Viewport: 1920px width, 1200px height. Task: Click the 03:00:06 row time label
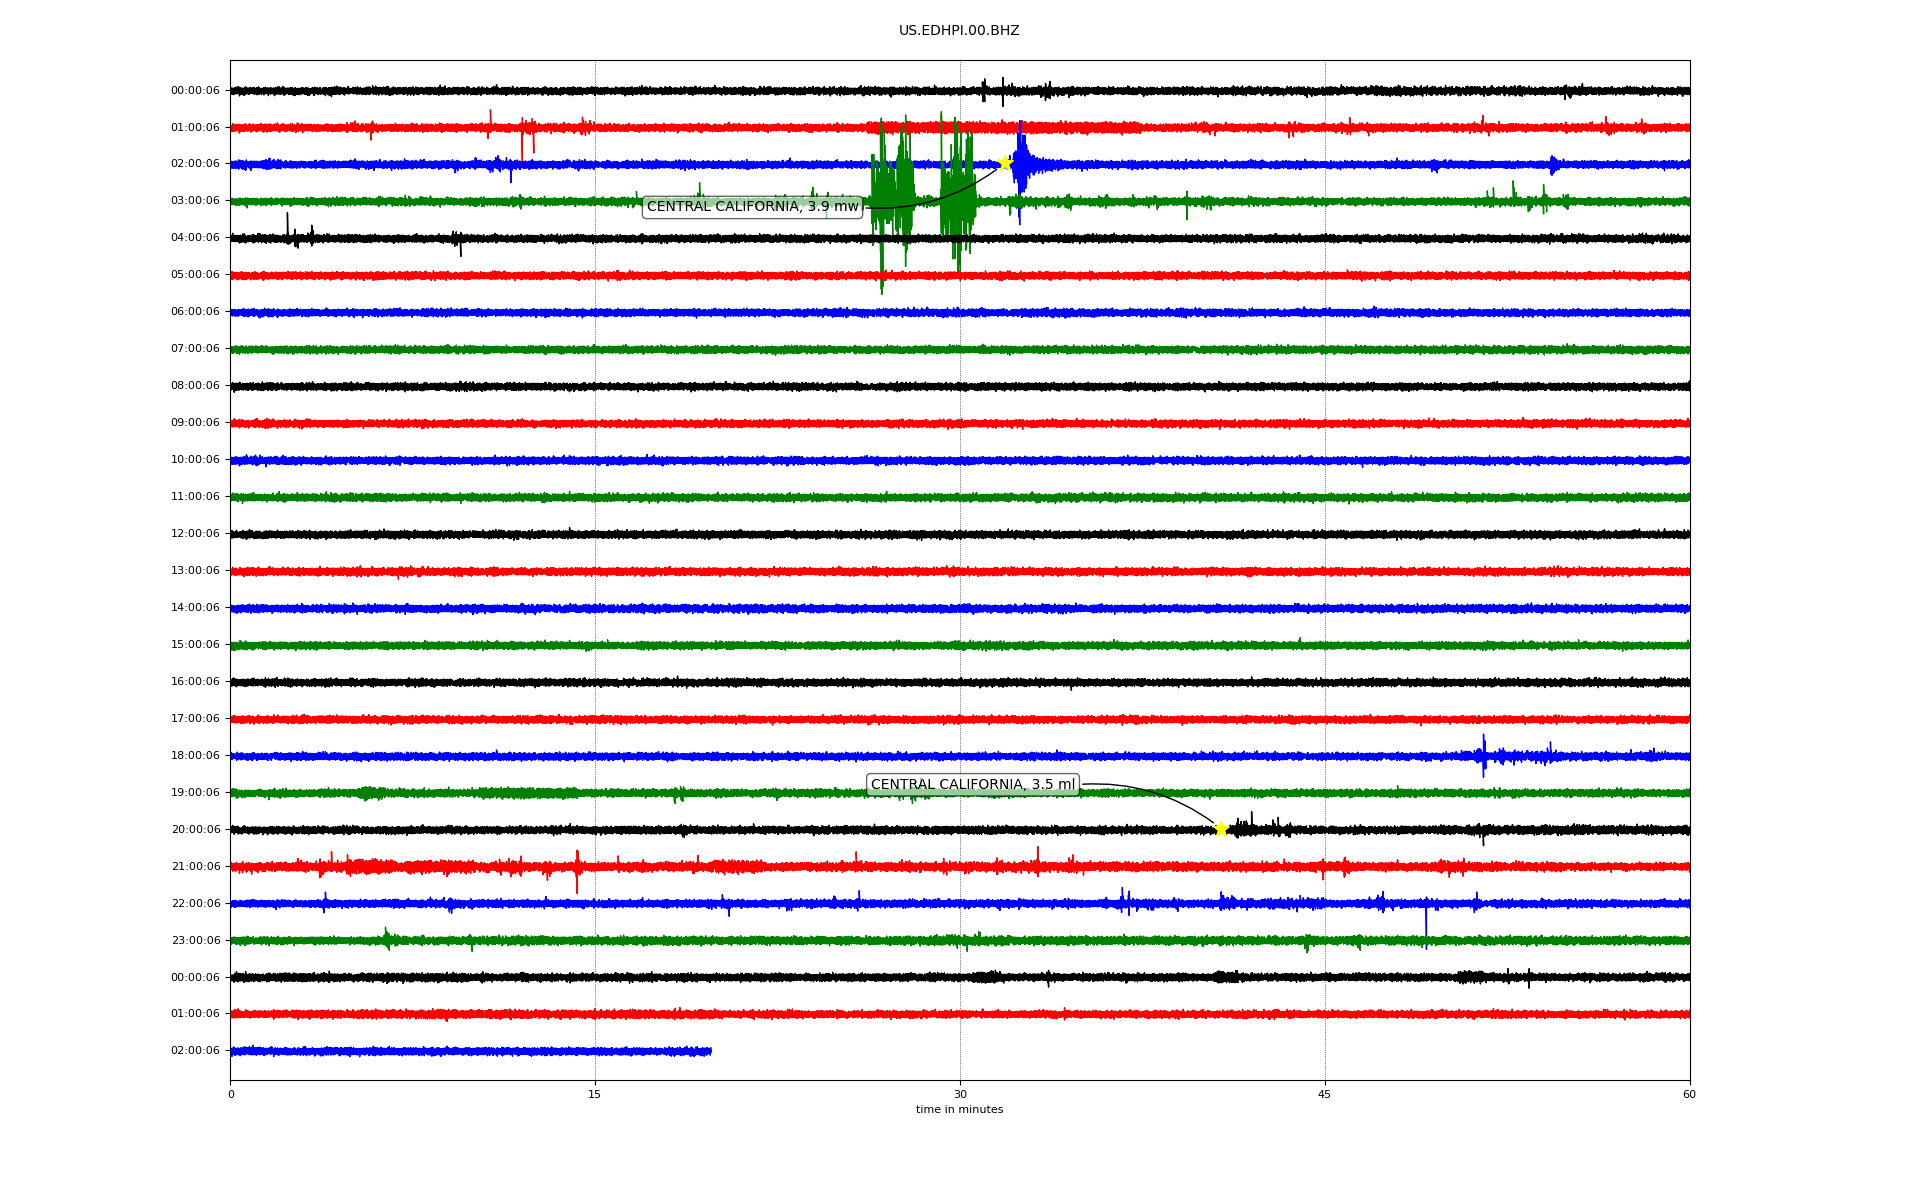[195, 201]
